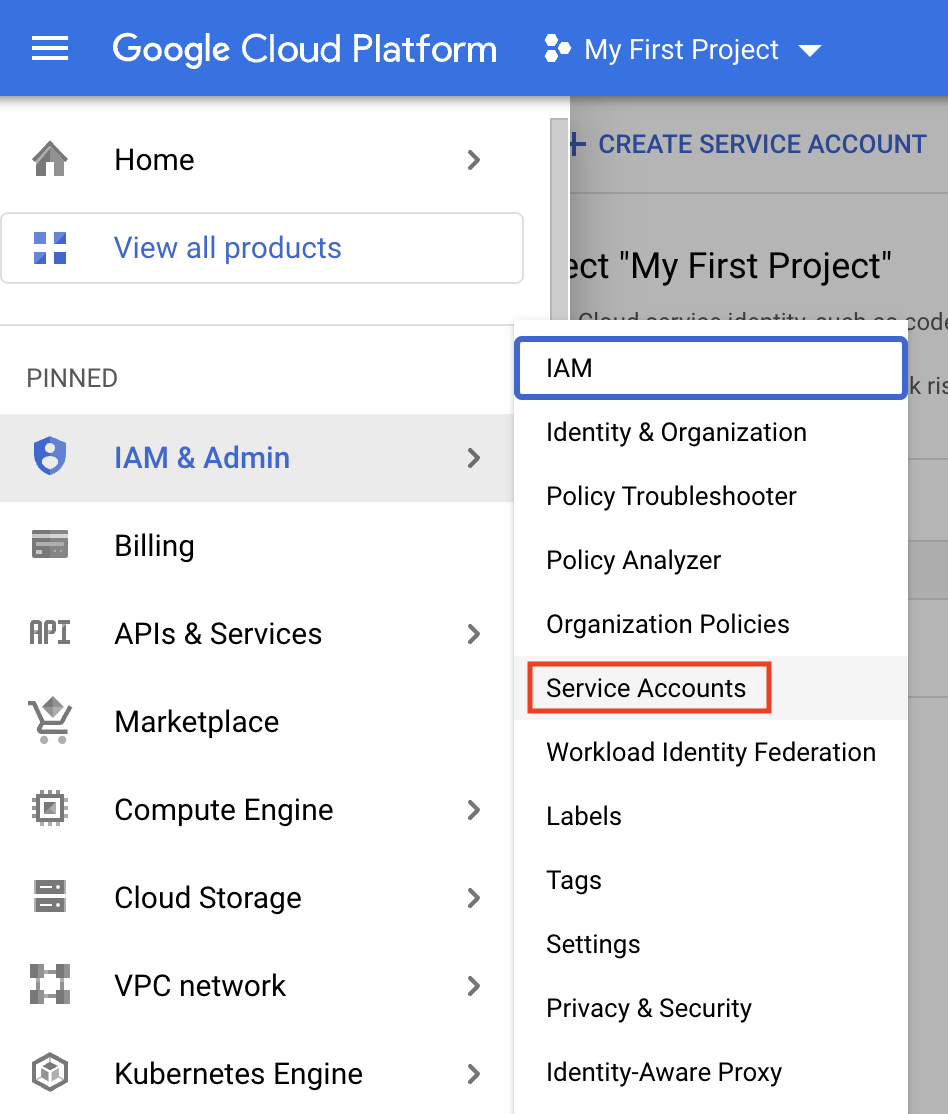The height and width of the screenshot is (1114, 948).
Task: Open Identity & Organization submenu item
Action: [x=711, y=432]
